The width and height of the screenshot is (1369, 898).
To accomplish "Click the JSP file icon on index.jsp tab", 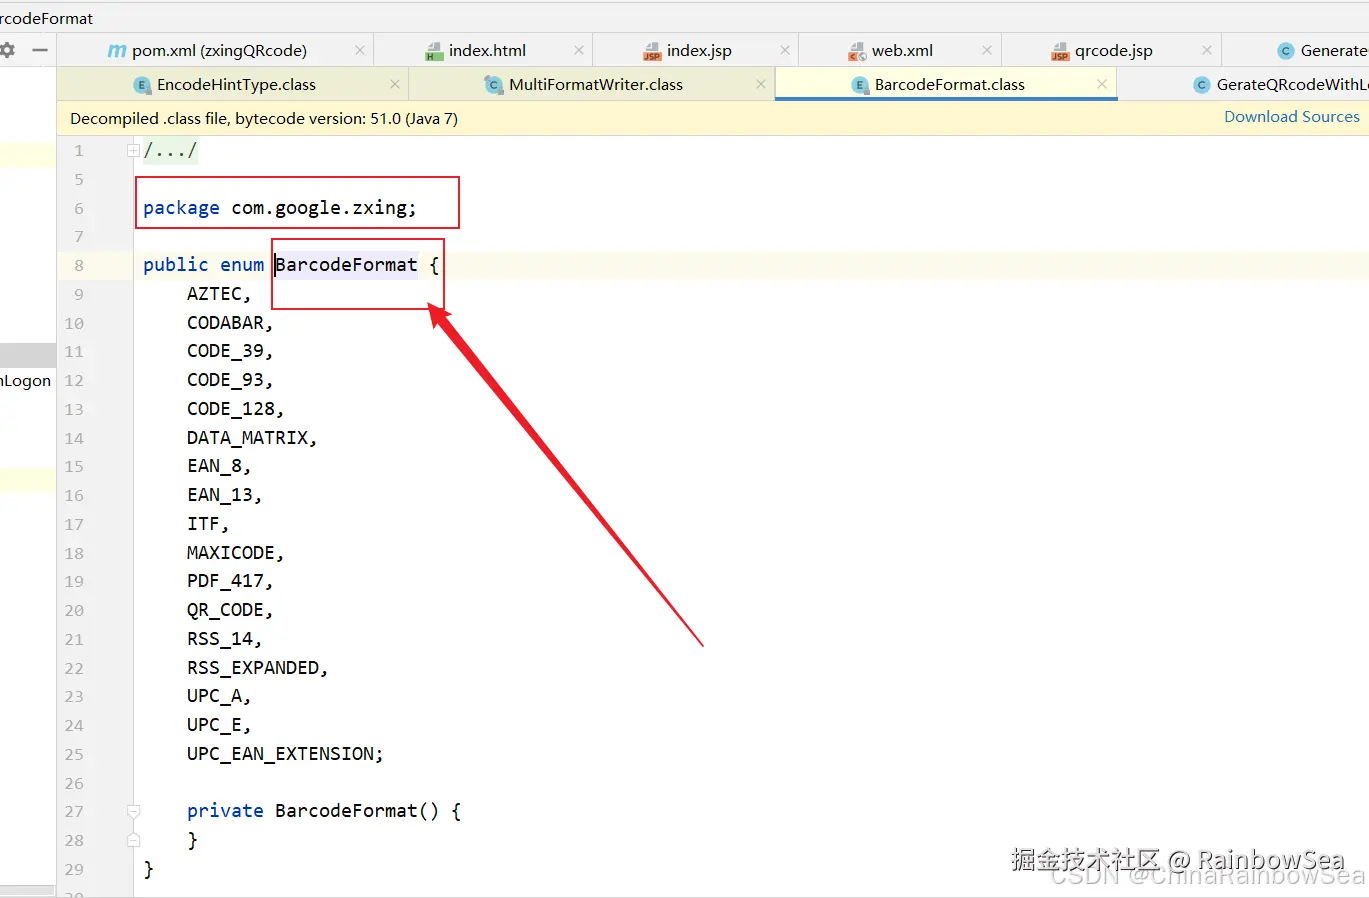I will (652, 51).
